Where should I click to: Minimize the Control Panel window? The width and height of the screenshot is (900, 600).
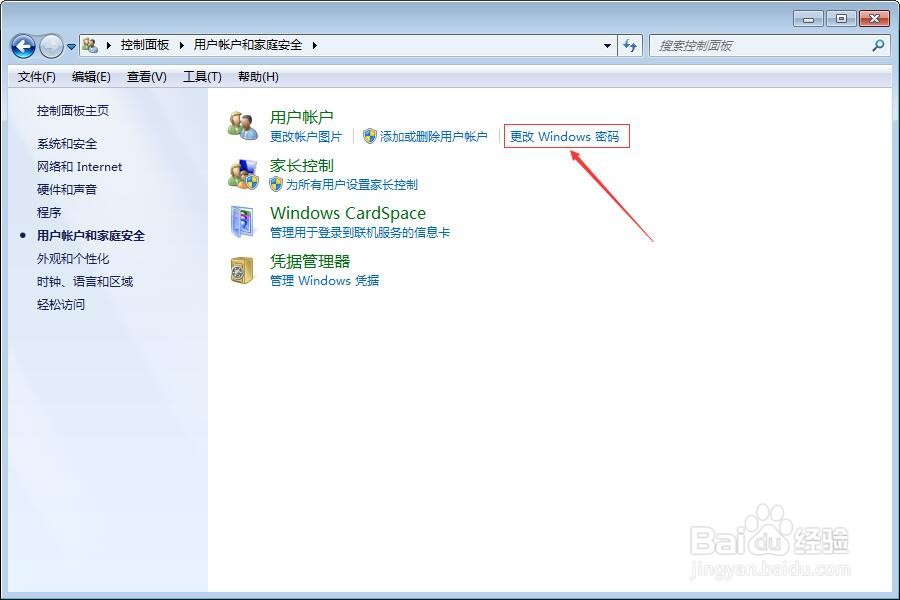[808, 18]
